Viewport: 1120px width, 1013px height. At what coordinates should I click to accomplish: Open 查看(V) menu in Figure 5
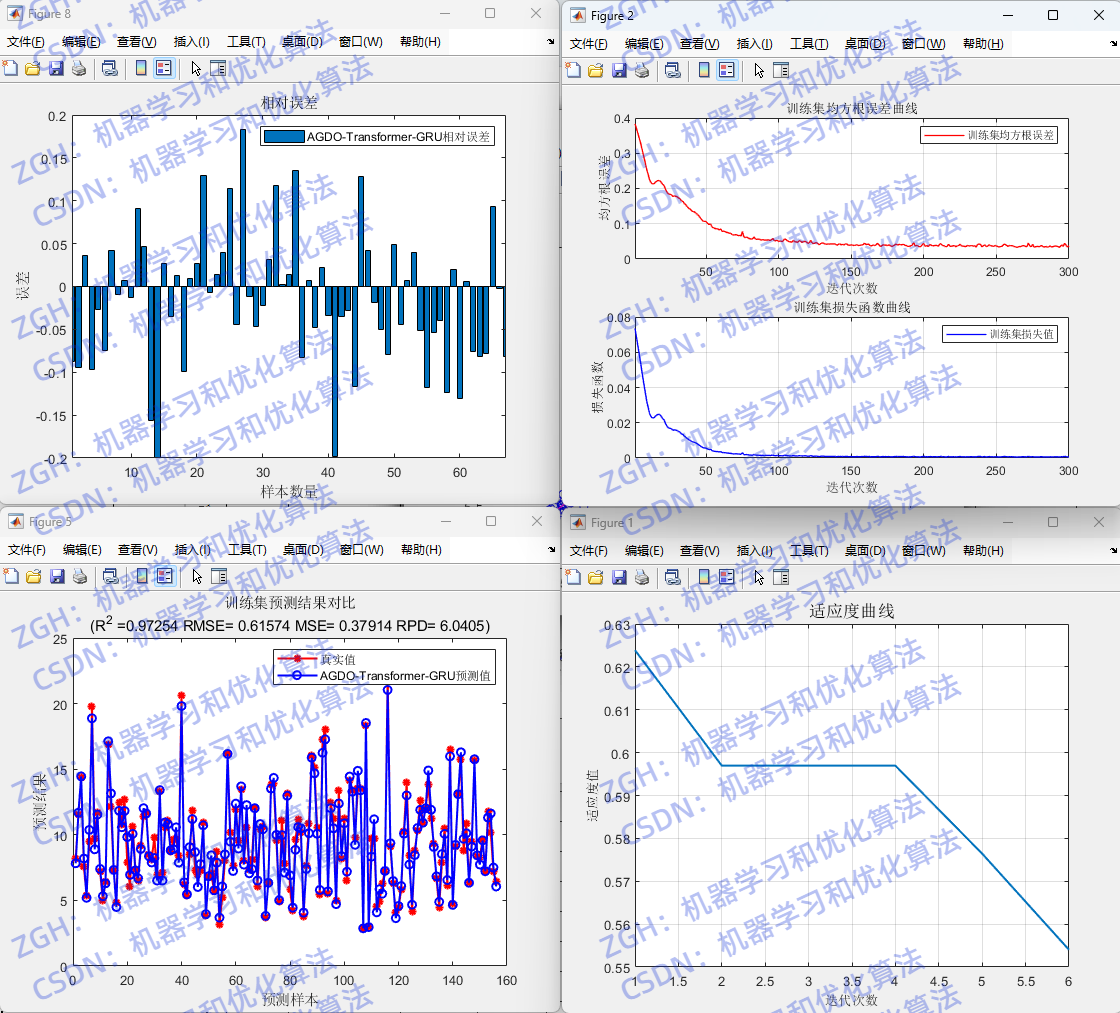(x=138, y=549)
